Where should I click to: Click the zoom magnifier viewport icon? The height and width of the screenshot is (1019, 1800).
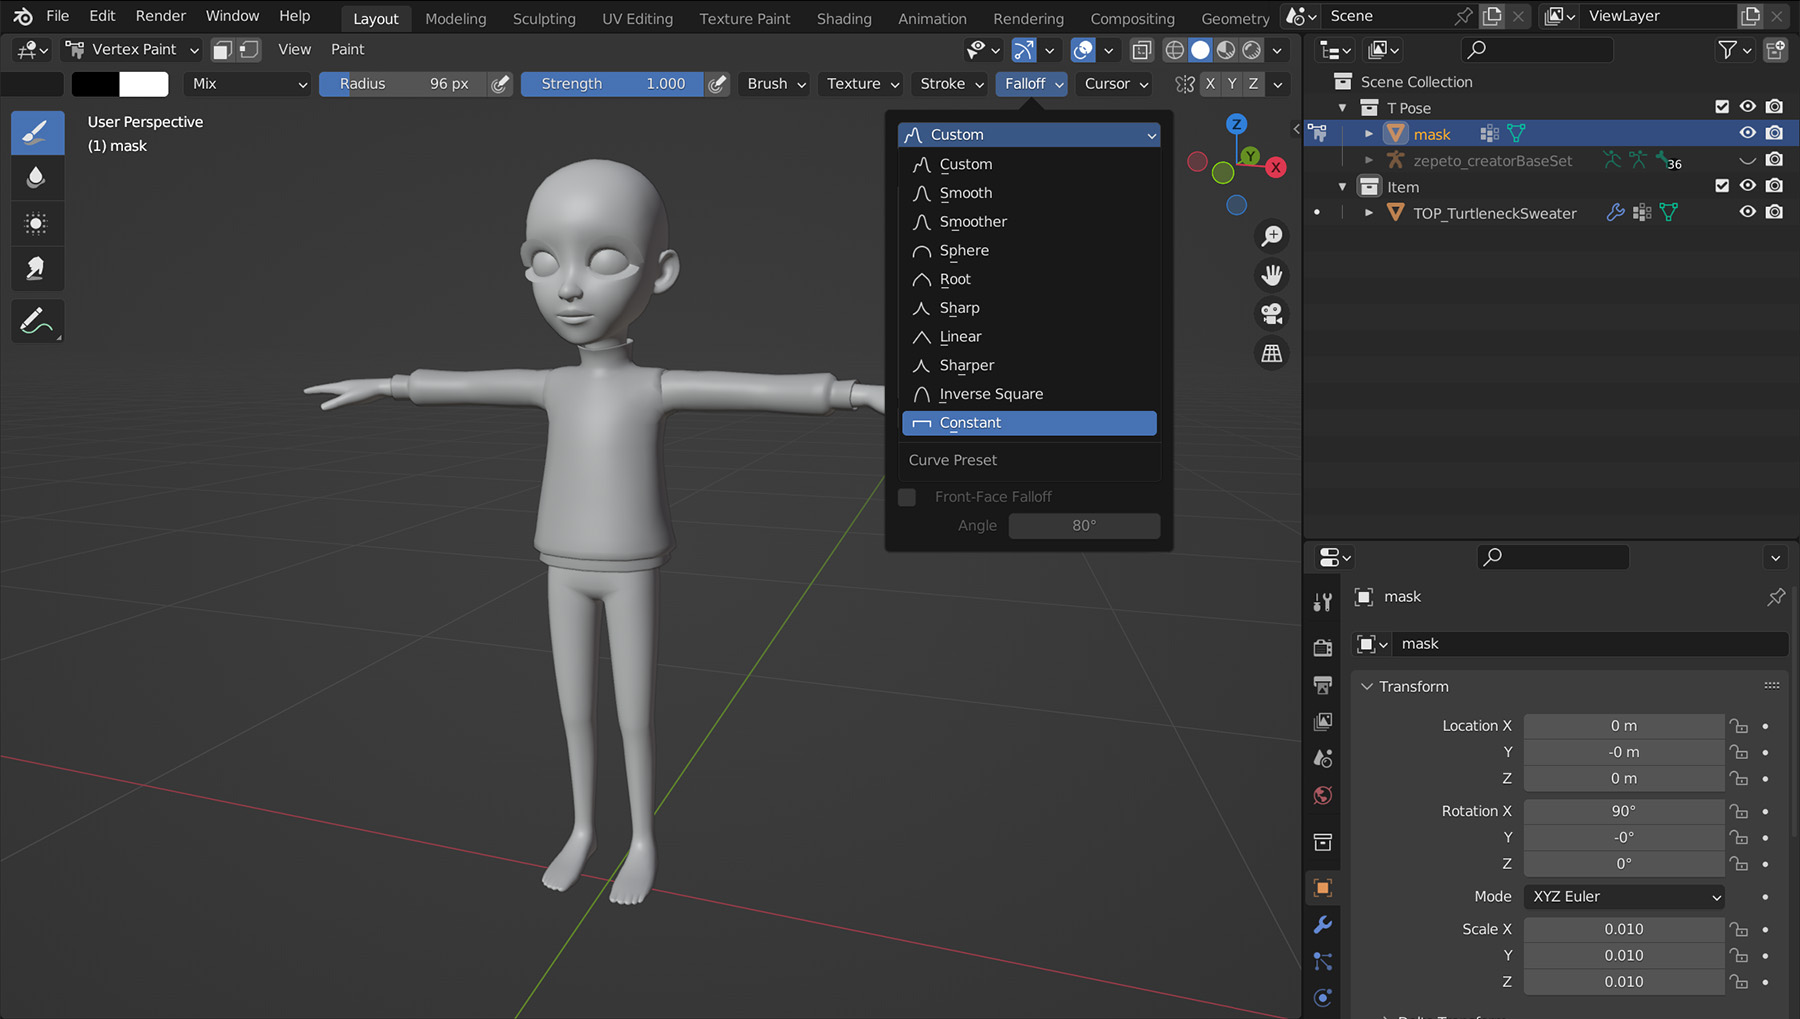coord(1271,236)
